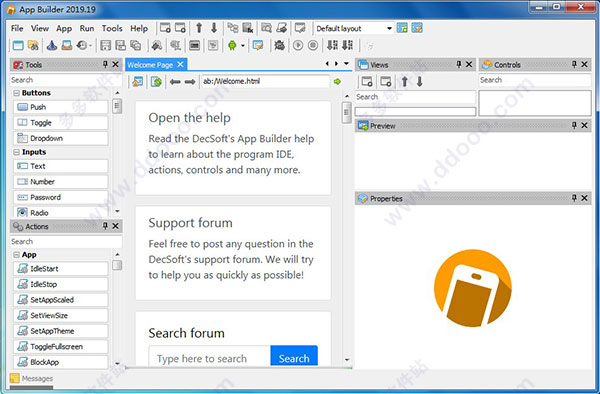Open the Run menu
This screenshot has height=394, width=600.
click(87, 28)
